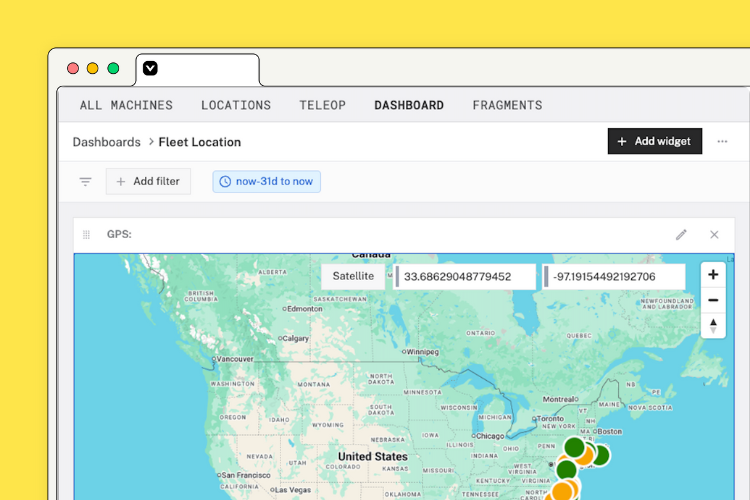Image resolution: width=750 pixels, height=500 pixels.
Task: Switch to the LOCATIONS tab
Action: point(236,105)
